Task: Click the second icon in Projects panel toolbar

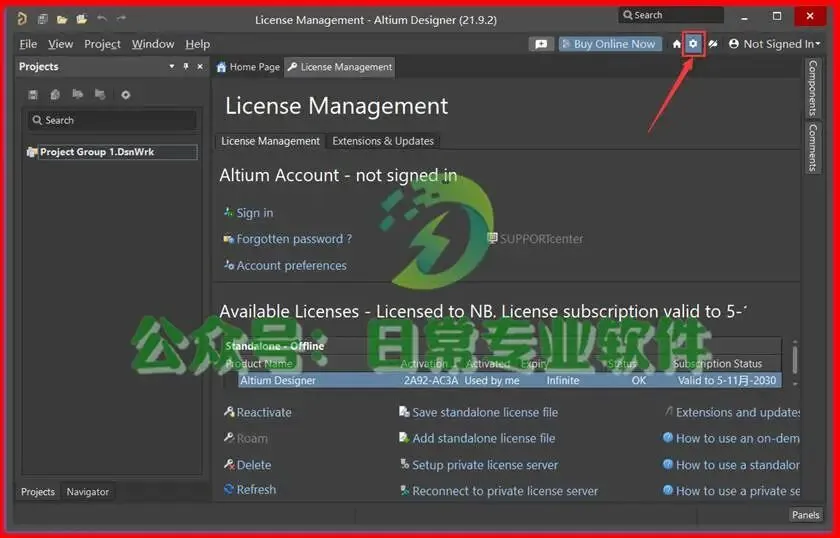Action: click(55, 95)
